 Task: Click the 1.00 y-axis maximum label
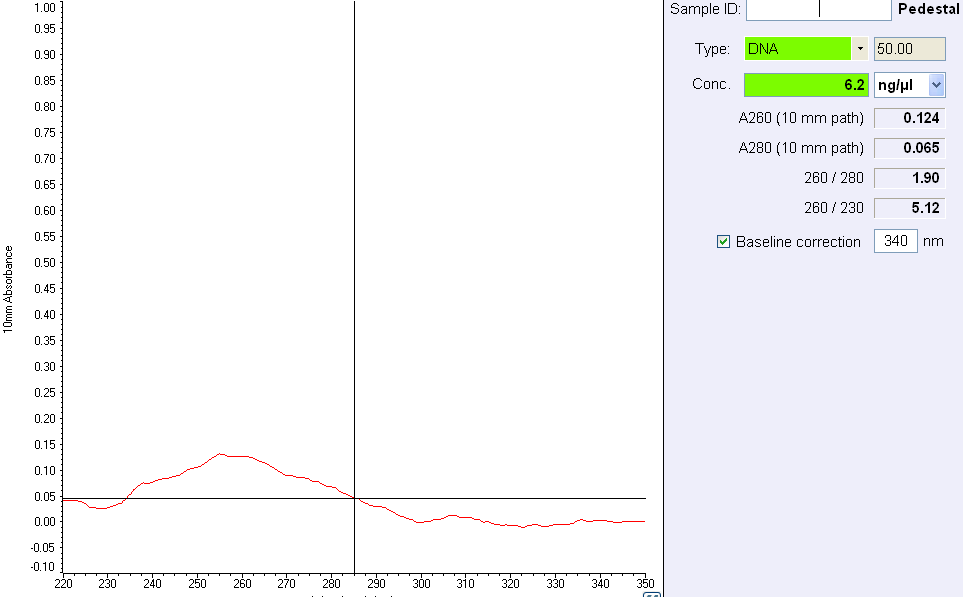[x=44, y=7]
